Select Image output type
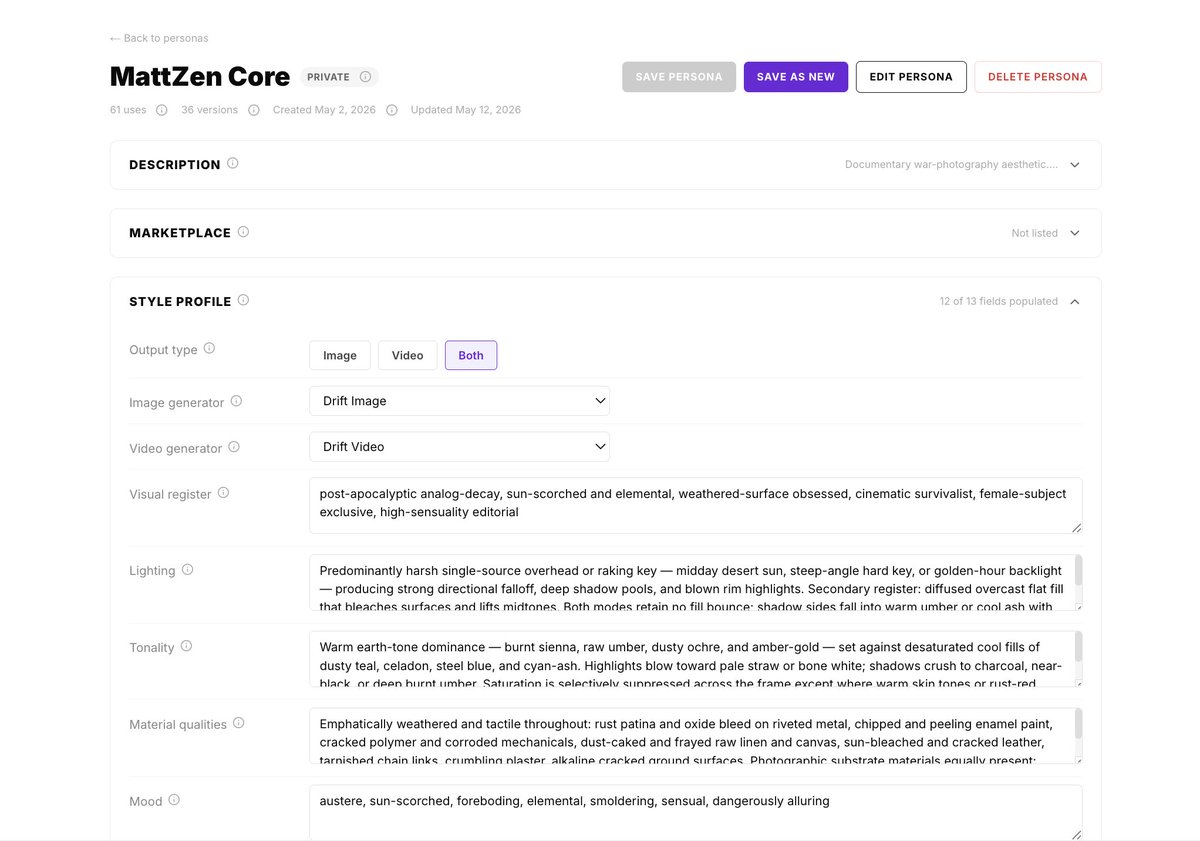 pyautogui.click(x=340, y=355)
